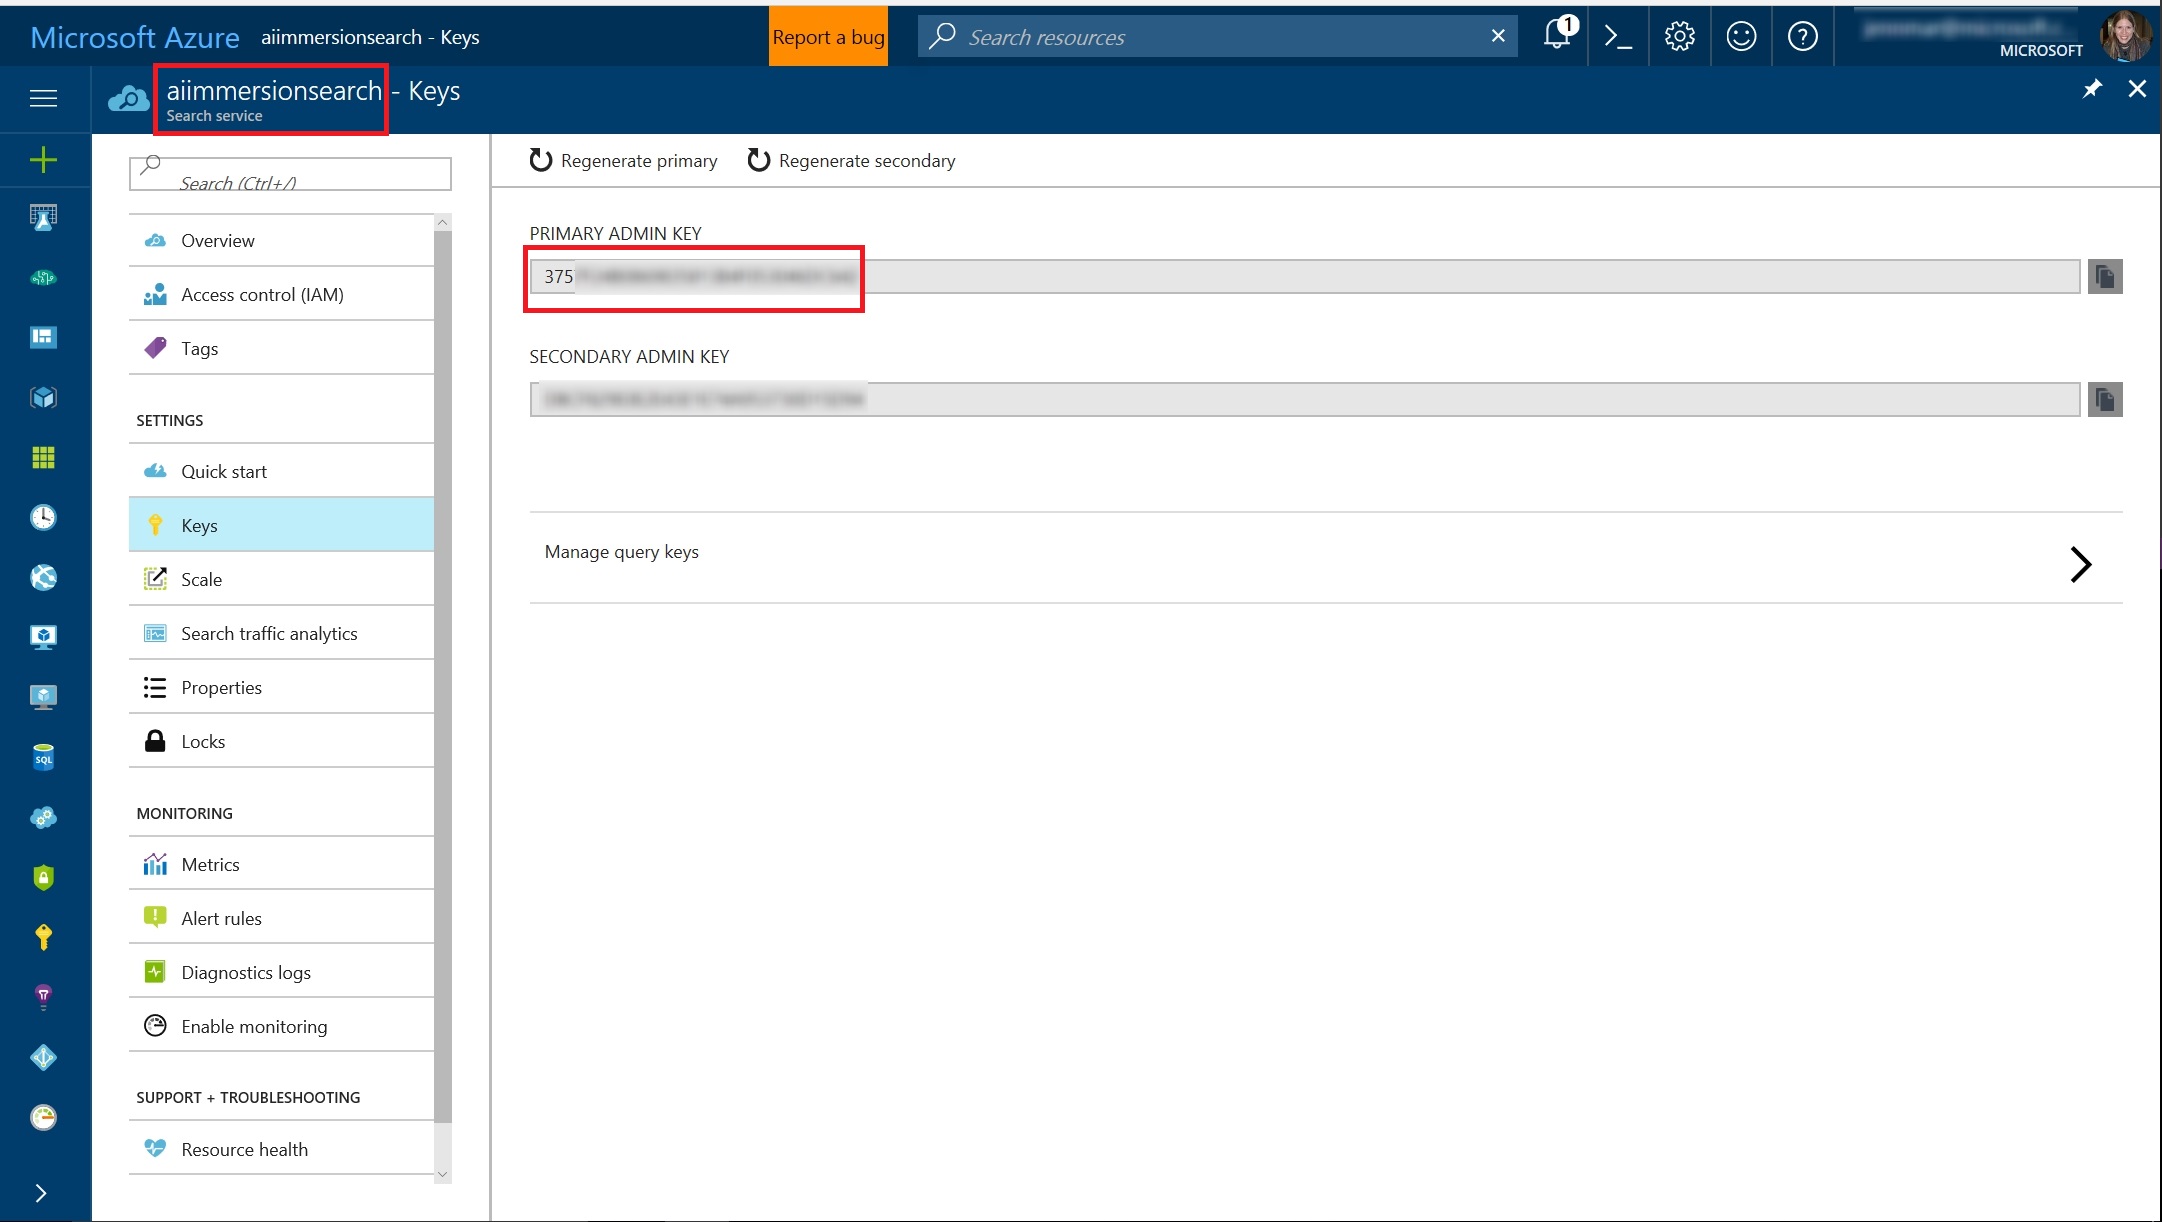
Task: Open the gauge monitor sidebar icon
Action: tap(43, 1117)
